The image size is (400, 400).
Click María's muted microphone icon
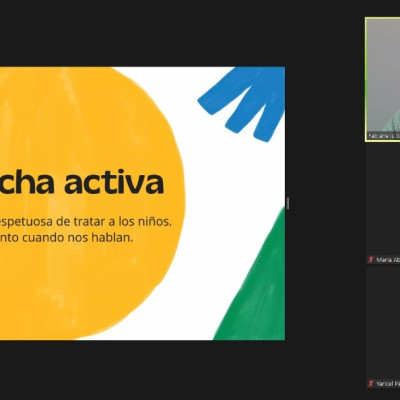point(371,259)
